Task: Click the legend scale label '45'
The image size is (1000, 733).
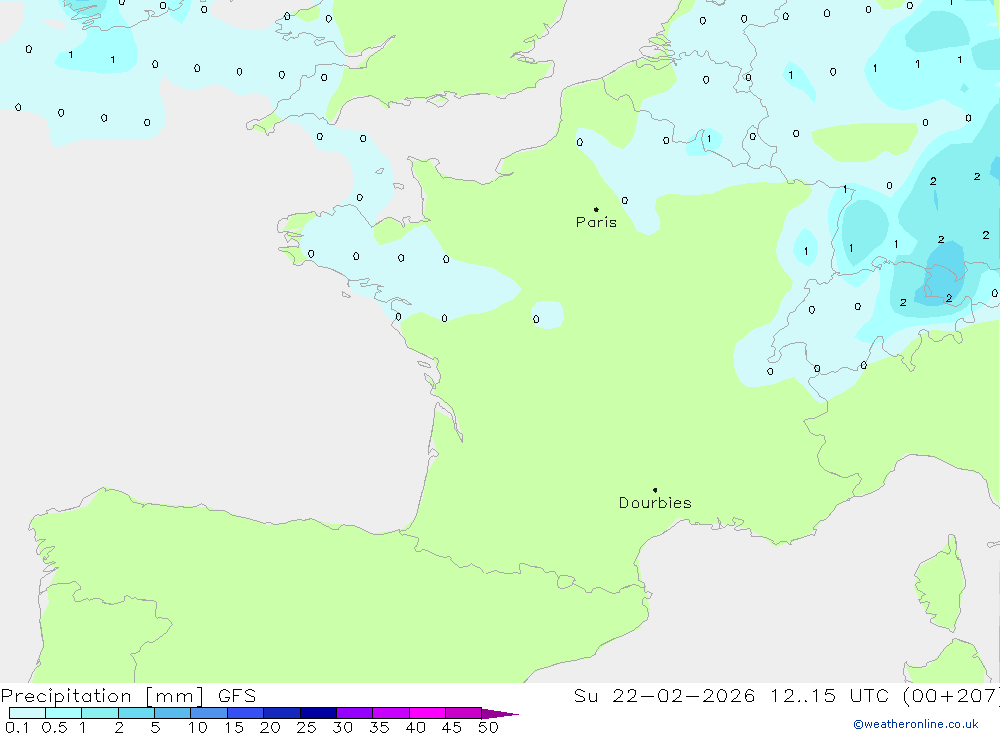Action: click(452, 727)
